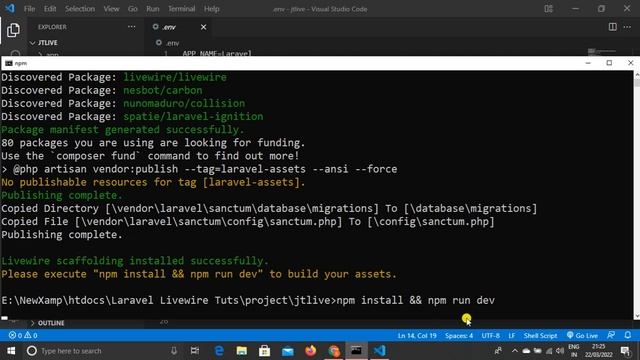Split the editor to the right

(x=613, y=27)
